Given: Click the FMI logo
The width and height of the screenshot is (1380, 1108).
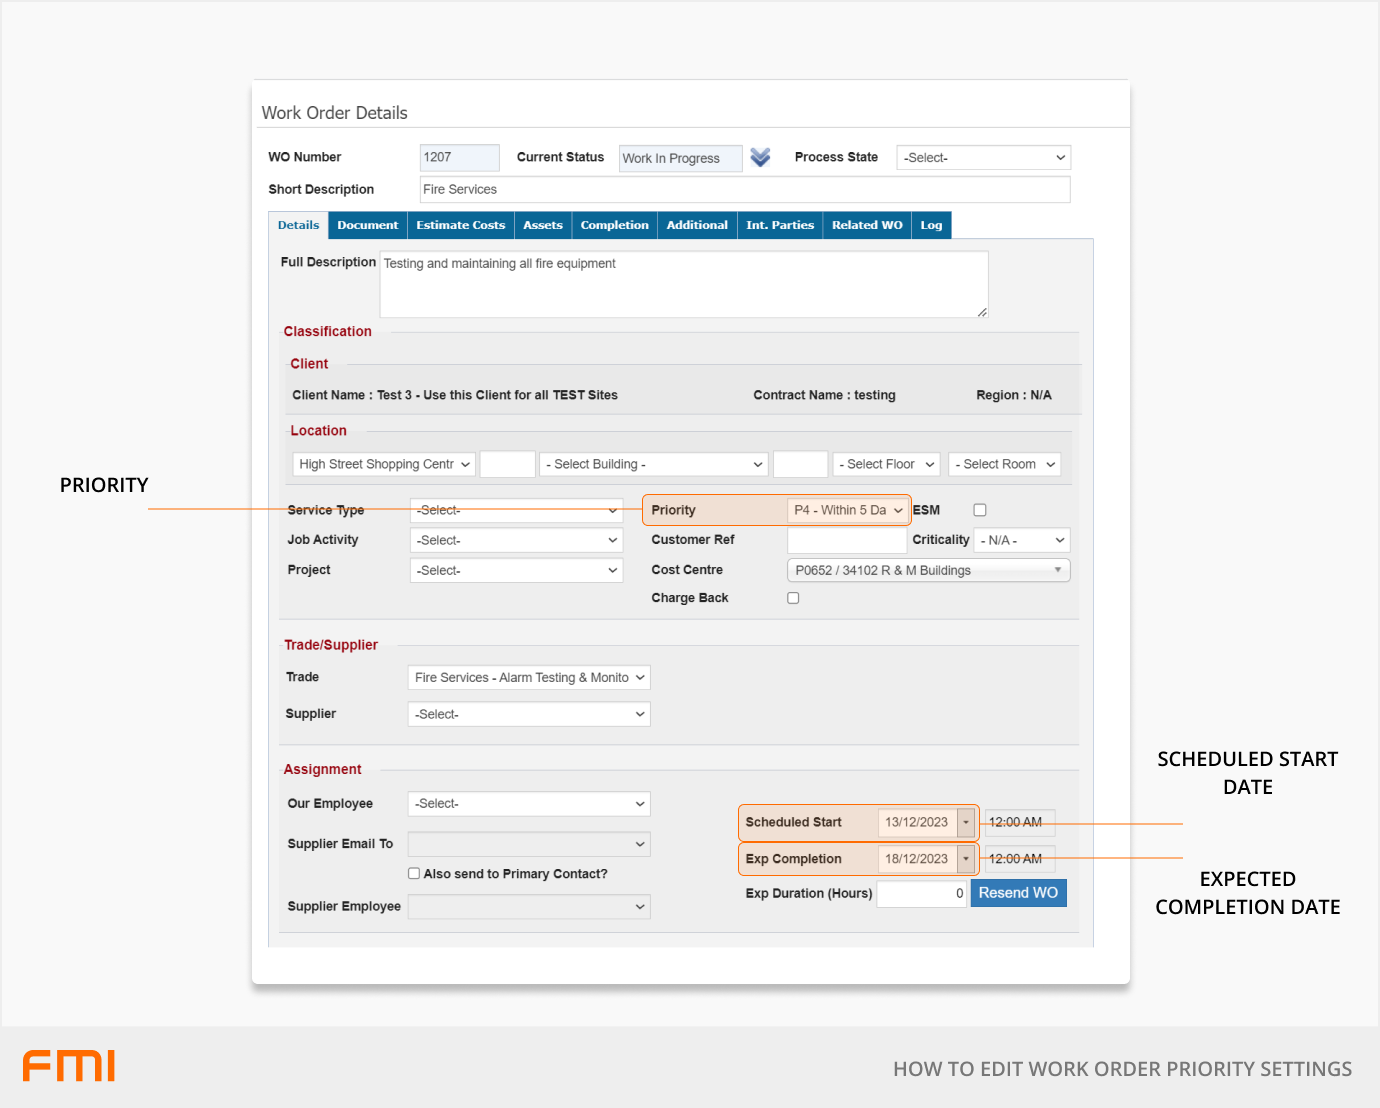Looking at the screenshot, I should pyautogui.click(x=69, y=1066).
